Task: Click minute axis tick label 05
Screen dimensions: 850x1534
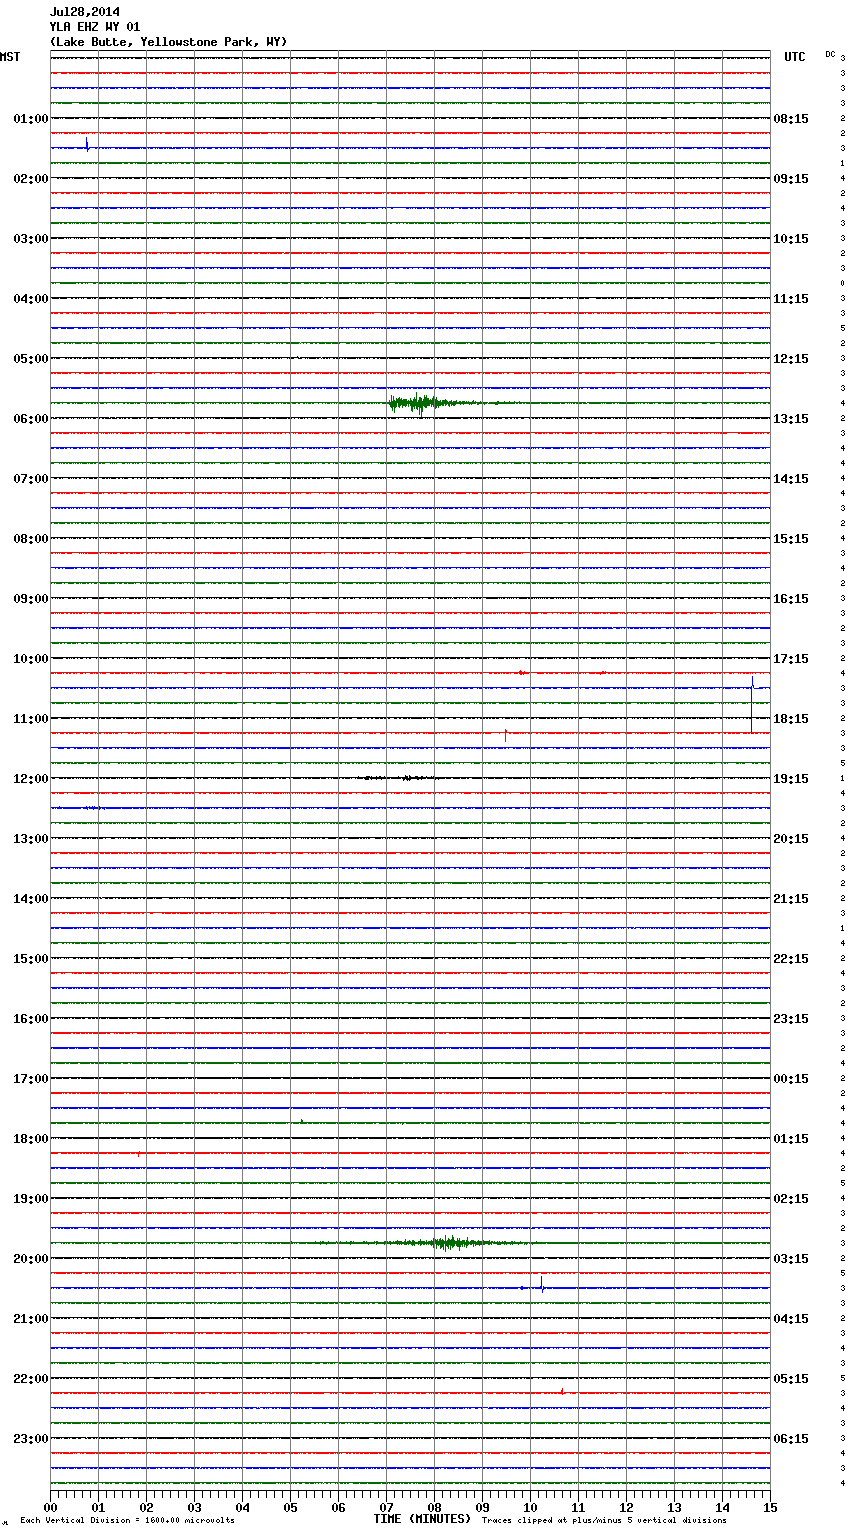Action: 290,1507
